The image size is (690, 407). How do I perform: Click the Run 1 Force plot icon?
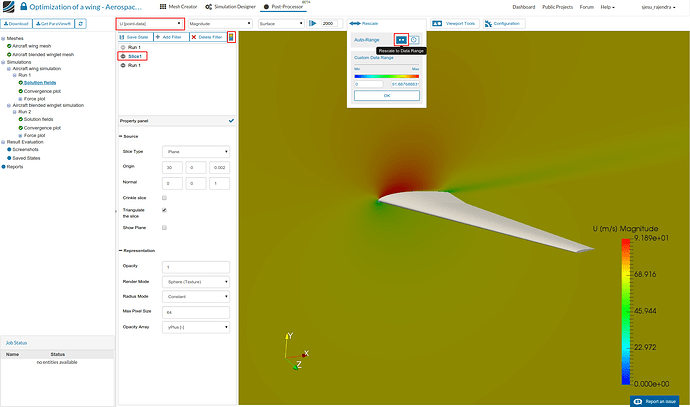tap(20, 99)
